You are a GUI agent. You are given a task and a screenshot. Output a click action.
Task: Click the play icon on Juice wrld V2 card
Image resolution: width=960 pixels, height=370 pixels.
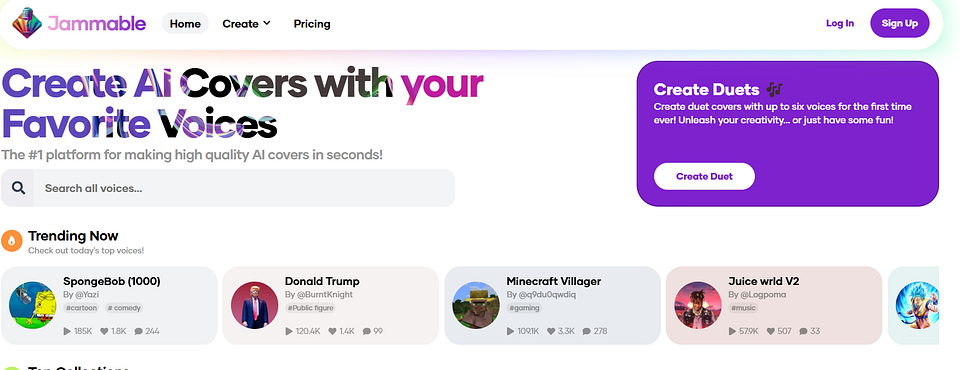coord(732,331)
